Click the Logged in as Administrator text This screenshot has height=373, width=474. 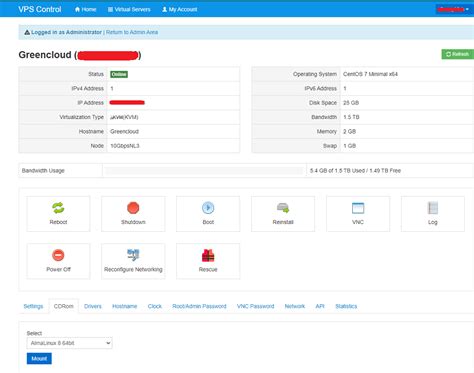(66, 32)
